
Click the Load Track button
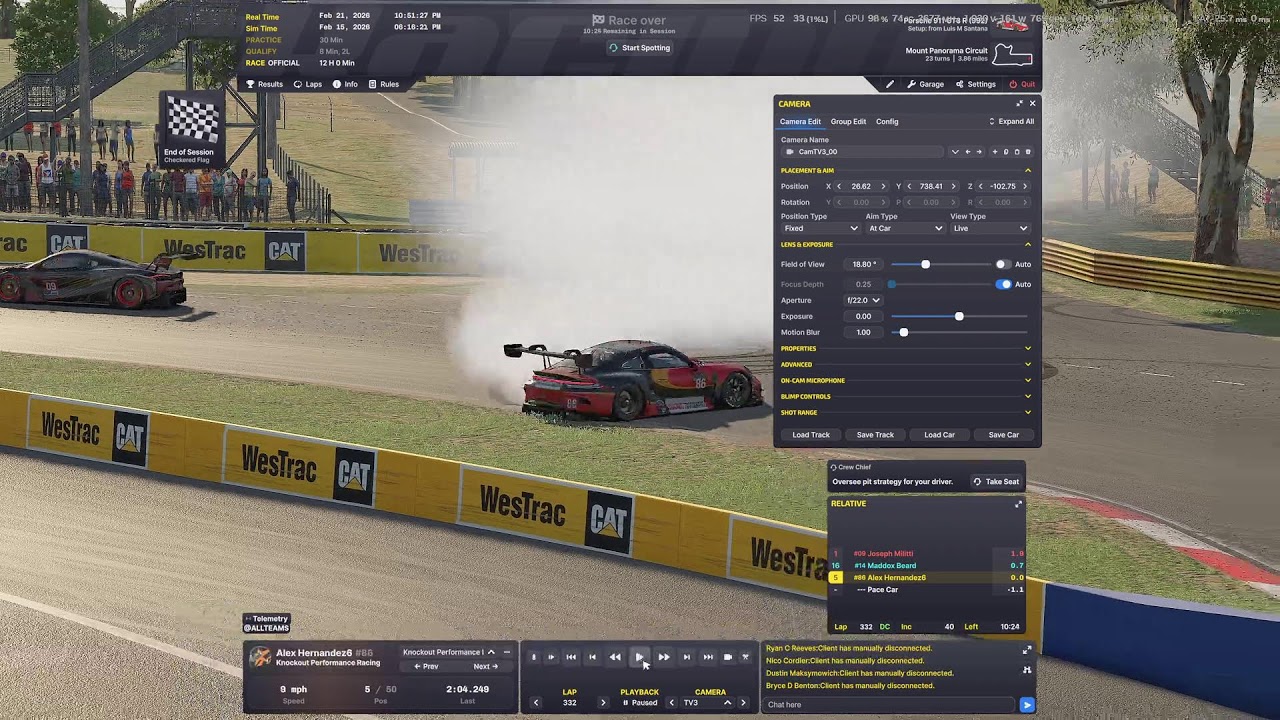811,435
